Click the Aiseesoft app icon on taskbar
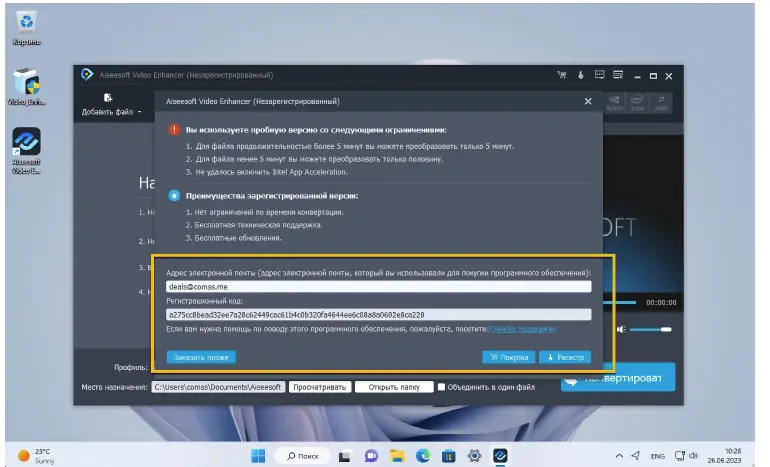770x467 pixels. tap(500, 456)
